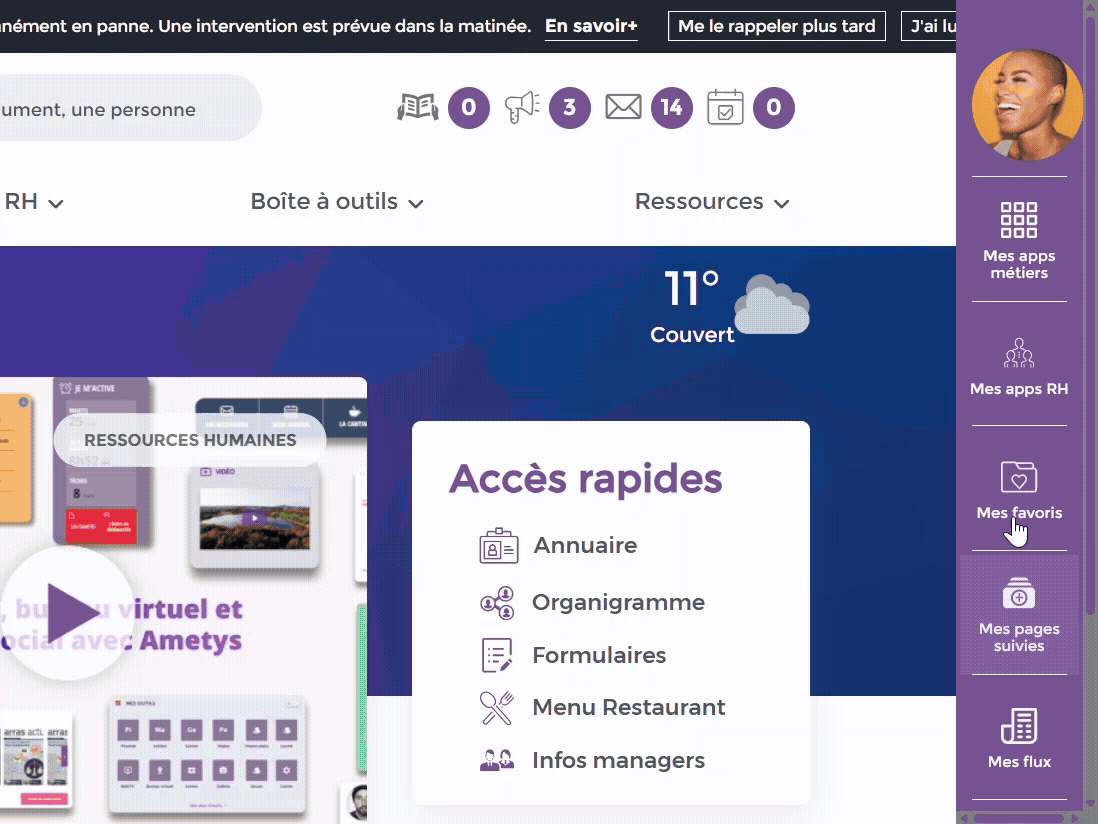Open the calendar agenda icon
This screenshot has height=824, width=1098.
(725, 107)
